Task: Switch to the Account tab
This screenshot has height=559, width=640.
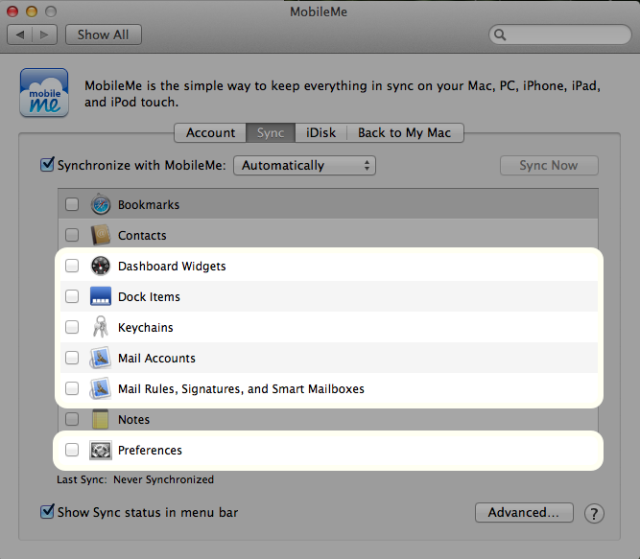Action: 211,133
